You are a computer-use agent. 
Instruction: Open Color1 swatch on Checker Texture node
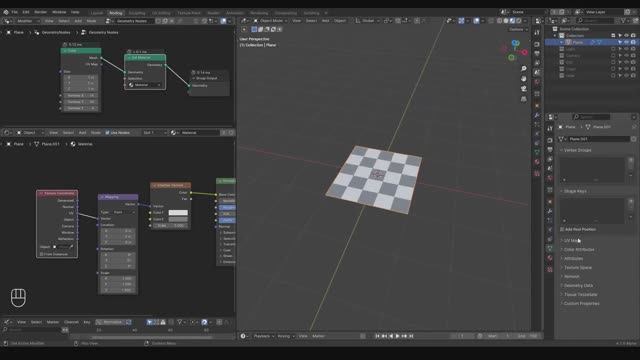[178, 213]
